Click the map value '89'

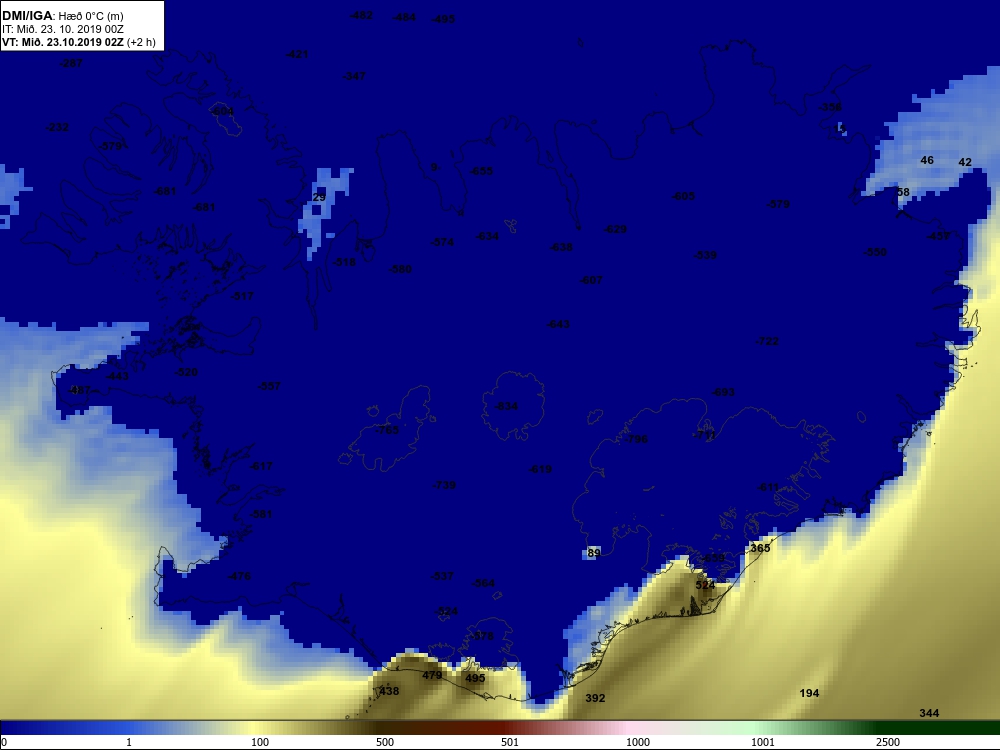click(594, 553)
